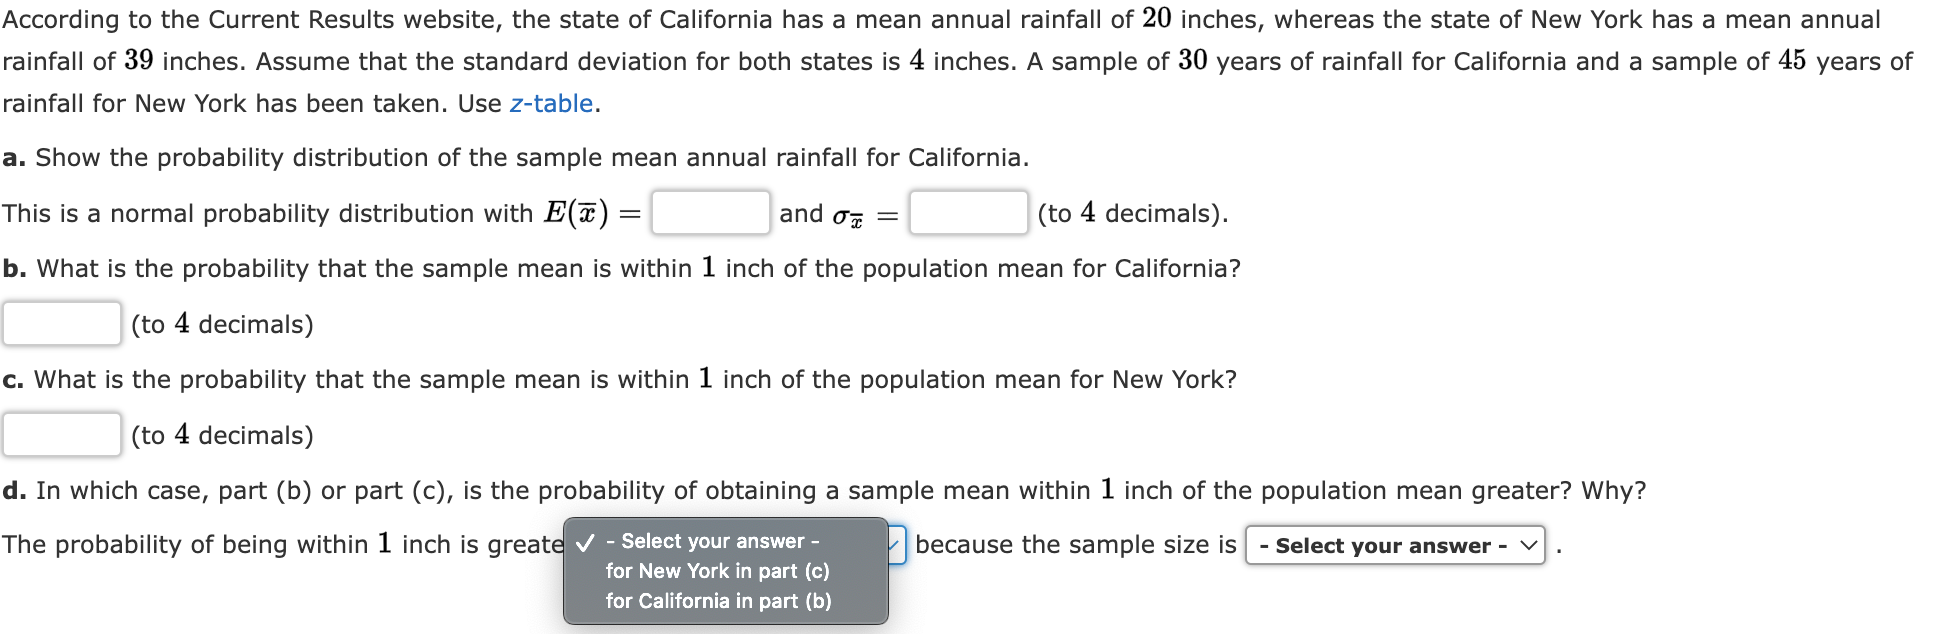This screenshot has height=634, width=1936.
Task: Select 'for California in part (b)' option
Action: coord(718,601)
